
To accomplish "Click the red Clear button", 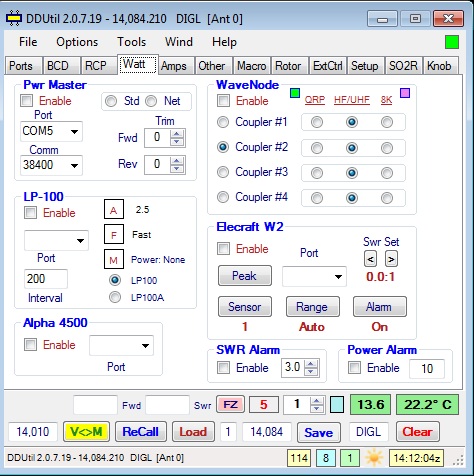I will pyautogui.click(x=417, y=432).
